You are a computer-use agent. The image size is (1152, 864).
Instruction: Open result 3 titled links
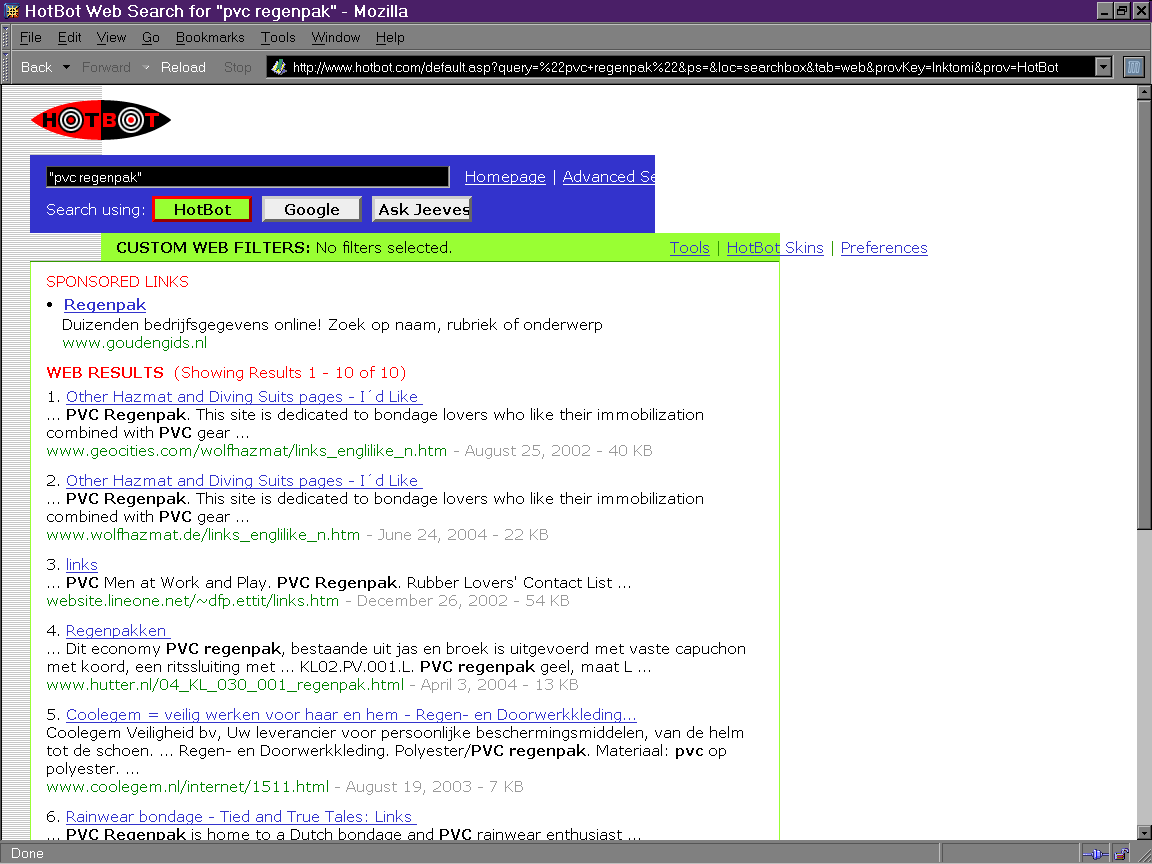82,565
